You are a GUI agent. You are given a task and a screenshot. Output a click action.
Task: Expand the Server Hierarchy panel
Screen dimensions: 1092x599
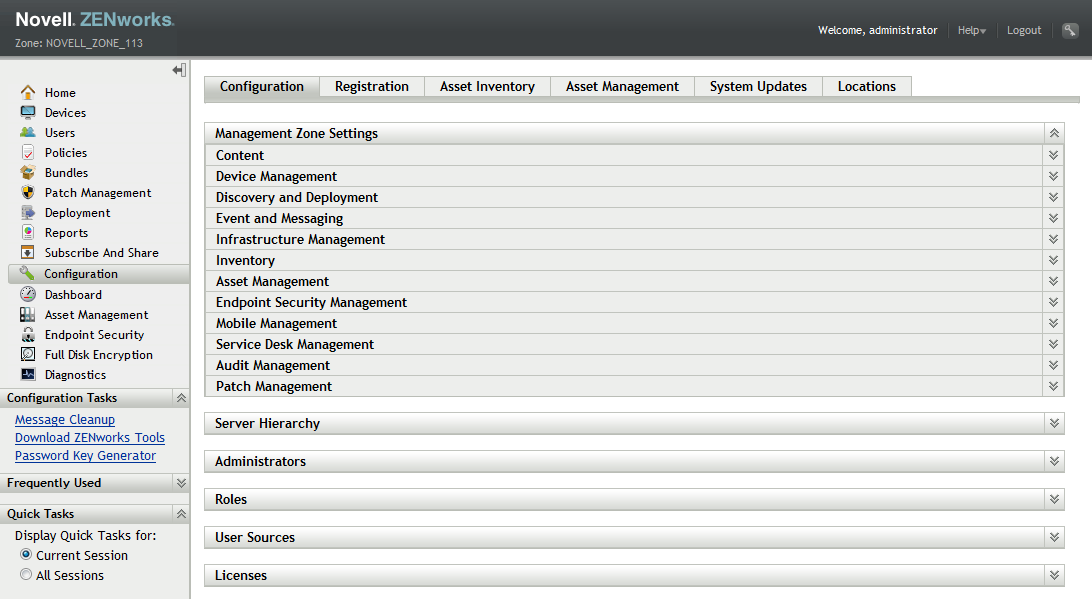(1054, 423)
